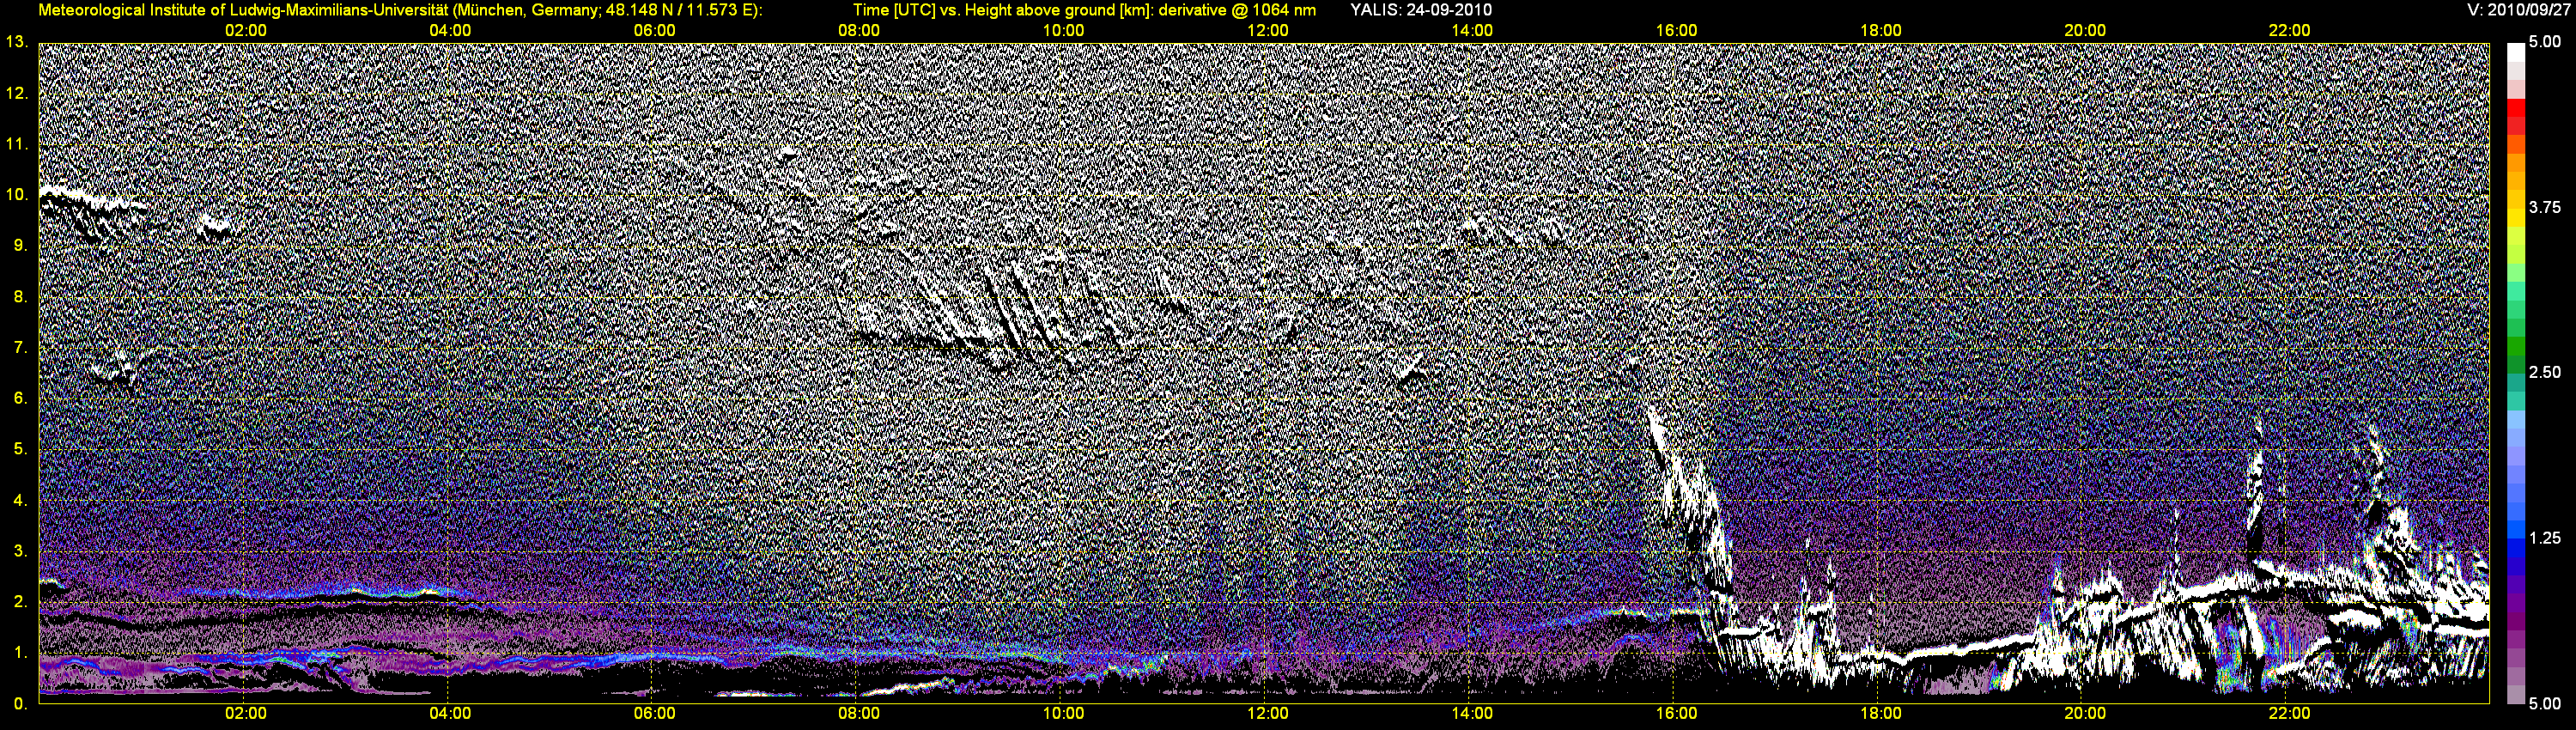Image resolution: width=2576 pixels, height=730 pixels.
Task: Click the 02:00 label on the bottom time axis
Action: [246, 714]
